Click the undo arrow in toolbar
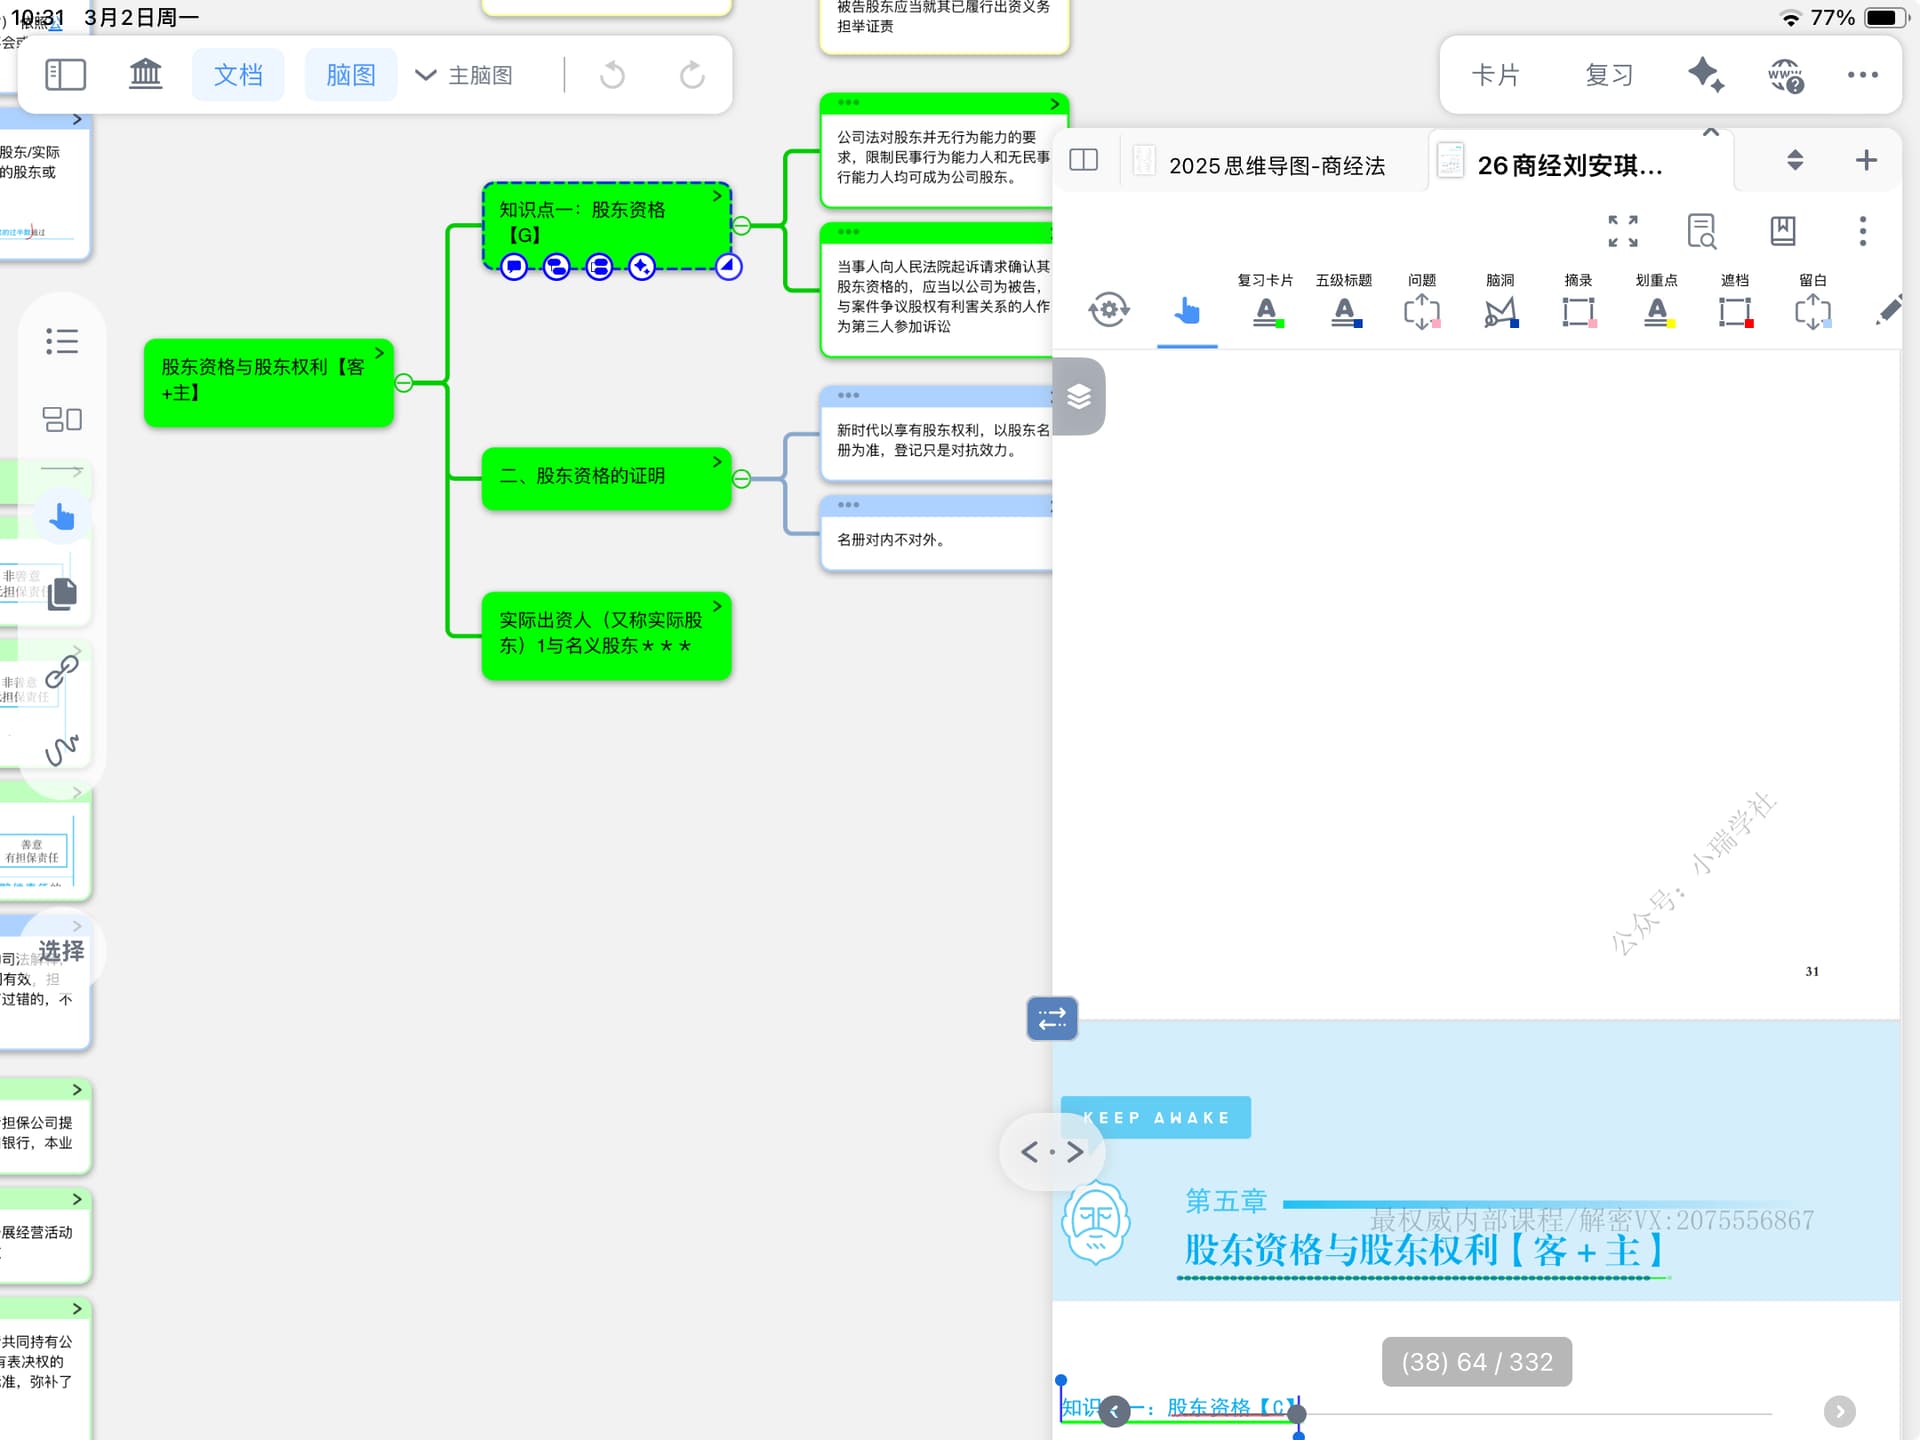The height and width of the screenshot is (1440, 1920). [612, 75]
